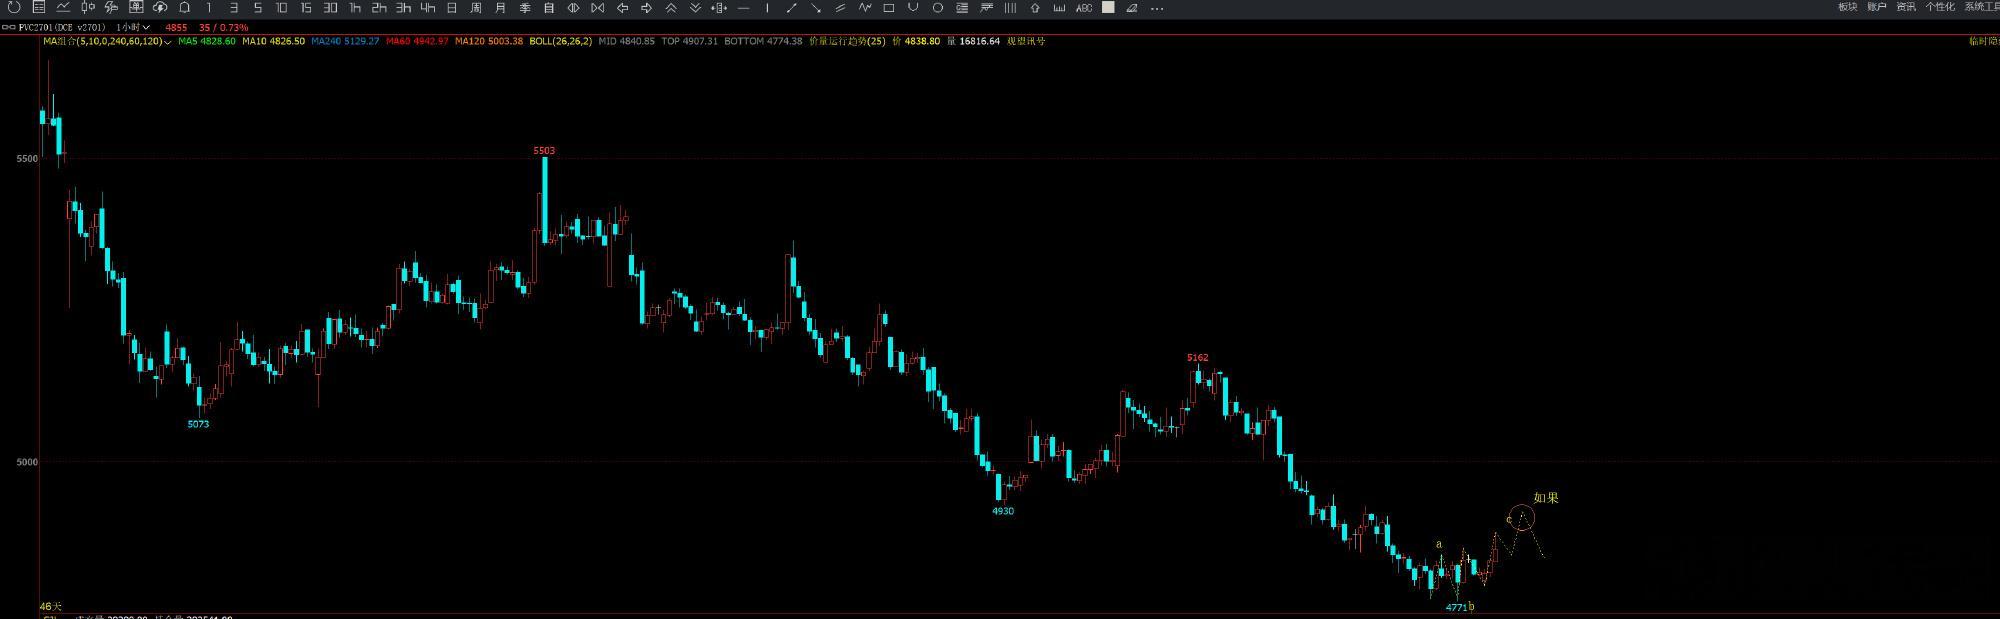Select the rectangle drawing tool
The width and height of the screenshot is (2000, 619).
pos(889,7)
